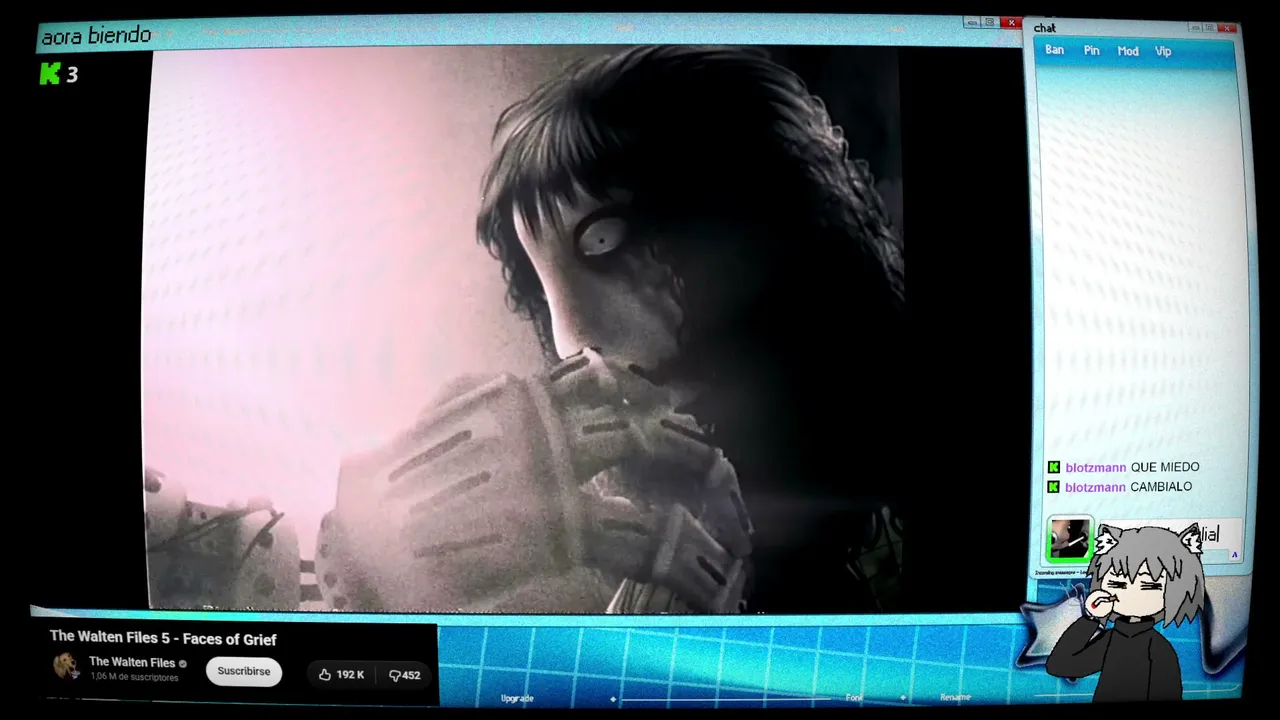1280x720 pixels.
Task: Click the Rename label in bottom bar
Action: 955,697
